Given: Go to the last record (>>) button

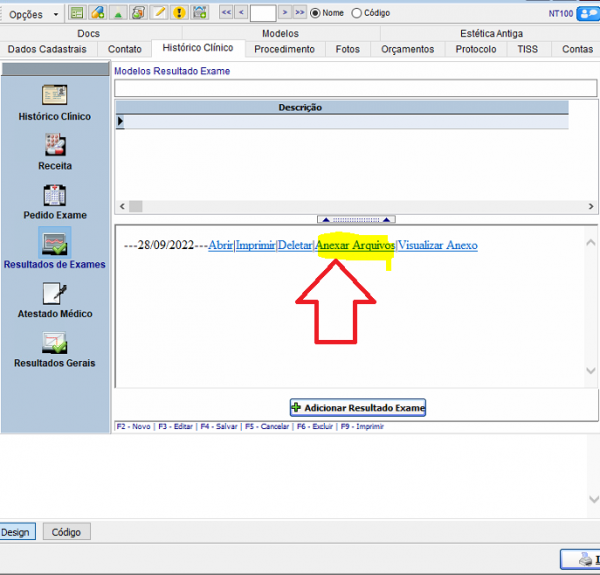Looking at the screenshot, I should pos(300,13).
